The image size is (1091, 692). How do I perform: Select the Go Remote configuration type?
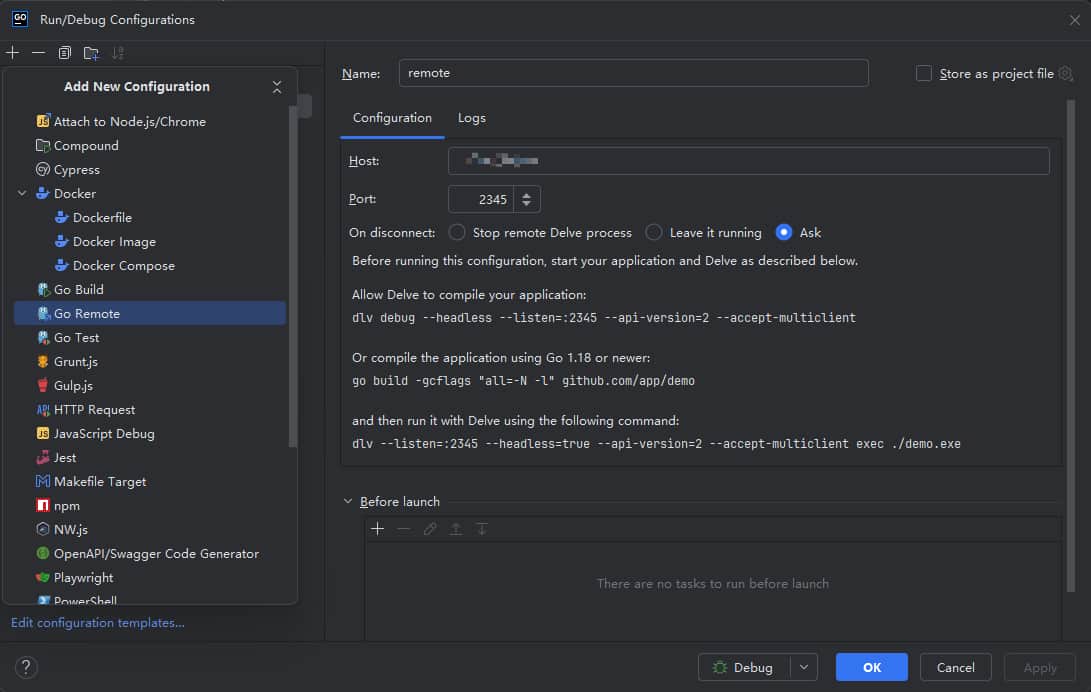coord(150,314)
